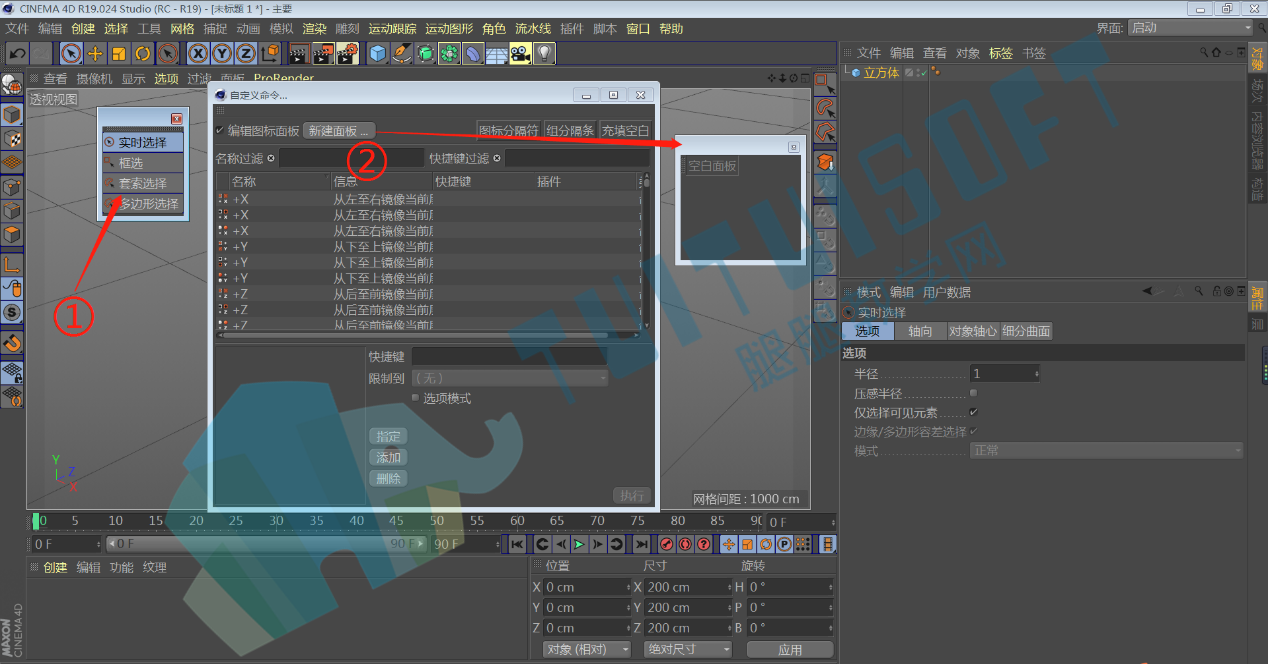
Task: Click Go to End of timeline button
Action: [x=641, y=544]
